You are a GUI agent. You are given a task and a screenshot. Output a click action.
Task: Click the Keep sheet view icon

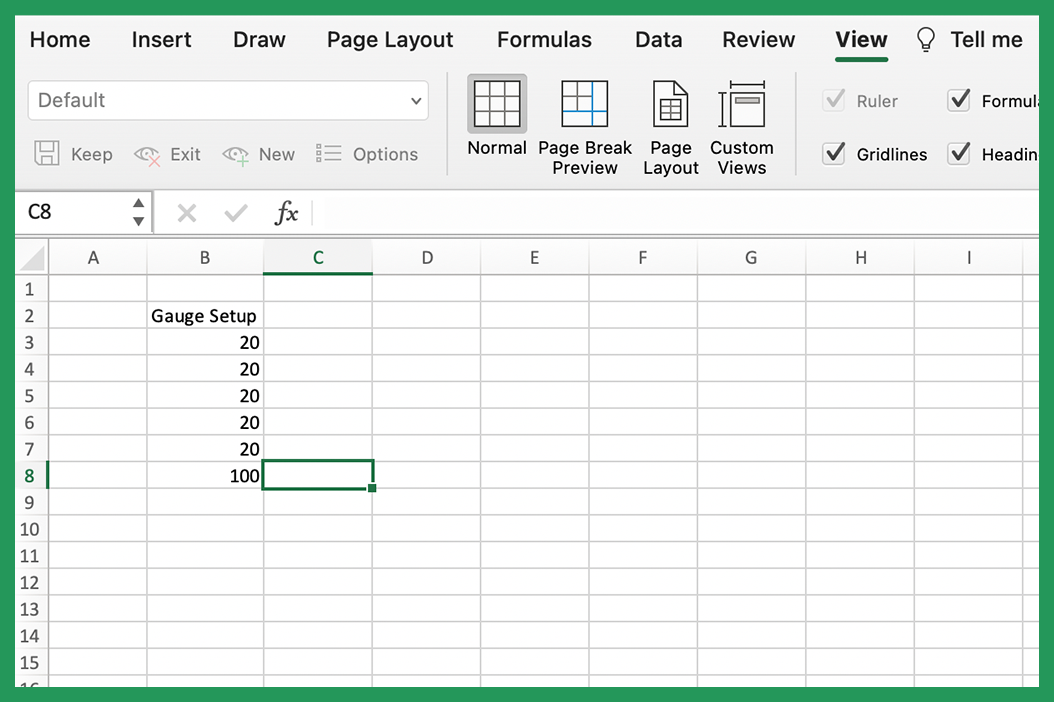(x=46, y=153)
